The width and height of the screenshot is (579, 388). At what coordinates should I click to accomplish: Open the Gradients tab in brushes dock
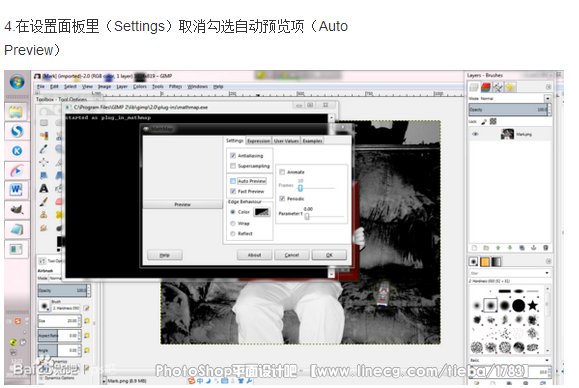click(x=496, y=262)
